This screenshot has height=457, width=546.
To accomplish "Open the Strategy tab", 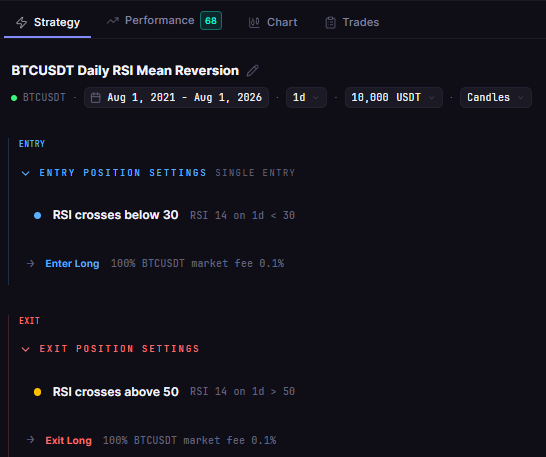I will [x=48, y=22].
